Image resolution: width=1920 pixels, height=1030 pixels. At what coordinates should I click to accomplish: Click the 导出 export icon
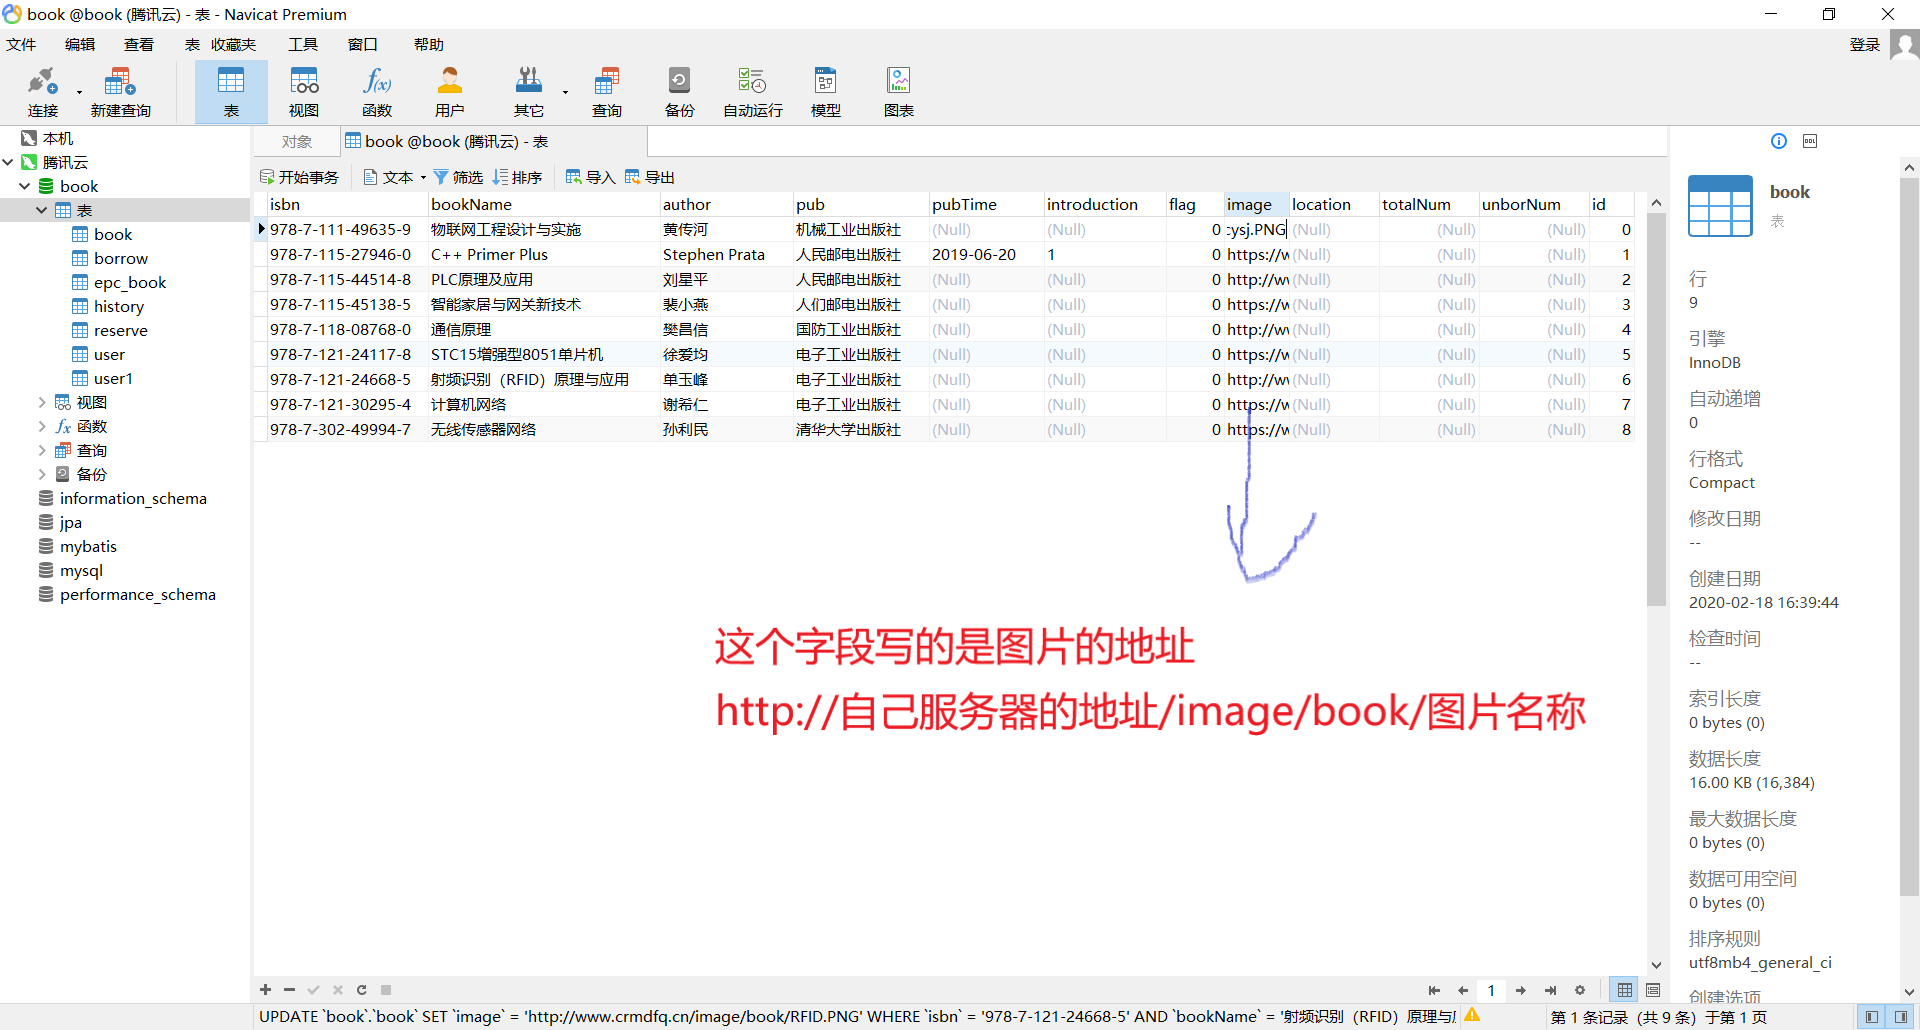[x=650, y=176]
